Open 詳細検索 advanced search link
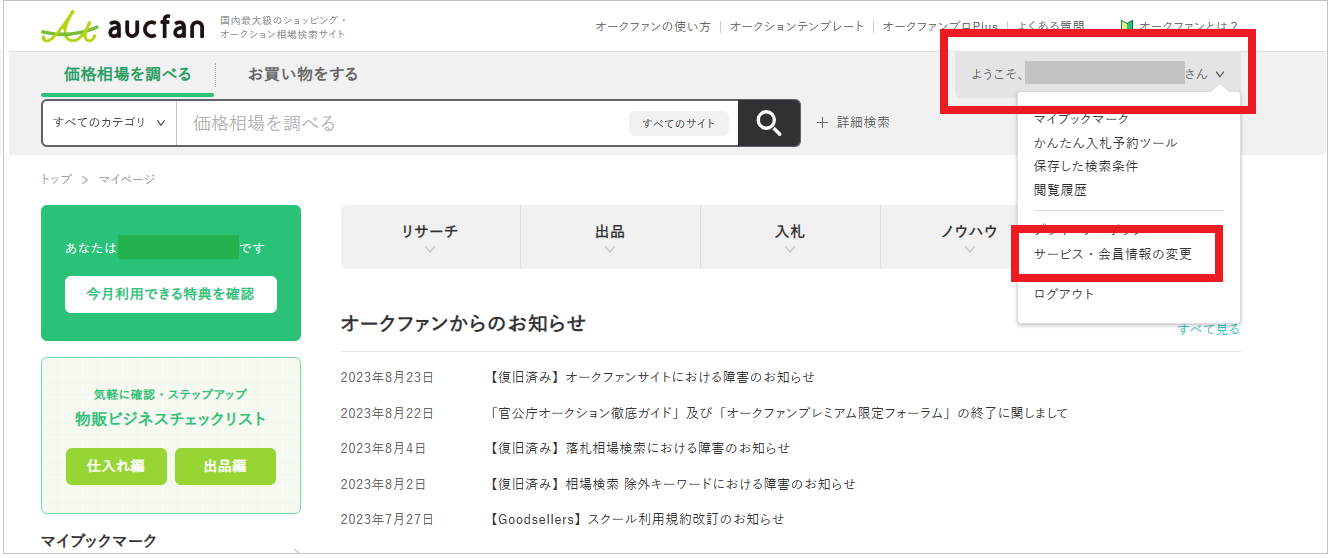The width and height of the screenshot is (1331, 558). 863,123
